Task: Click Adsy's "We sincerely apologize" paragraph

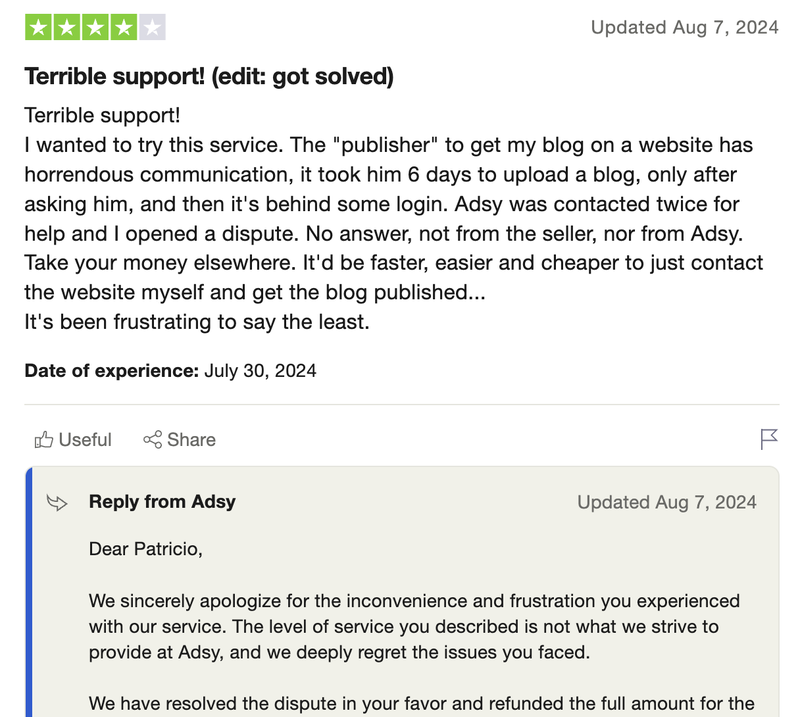Action: [x=414, y=628]
